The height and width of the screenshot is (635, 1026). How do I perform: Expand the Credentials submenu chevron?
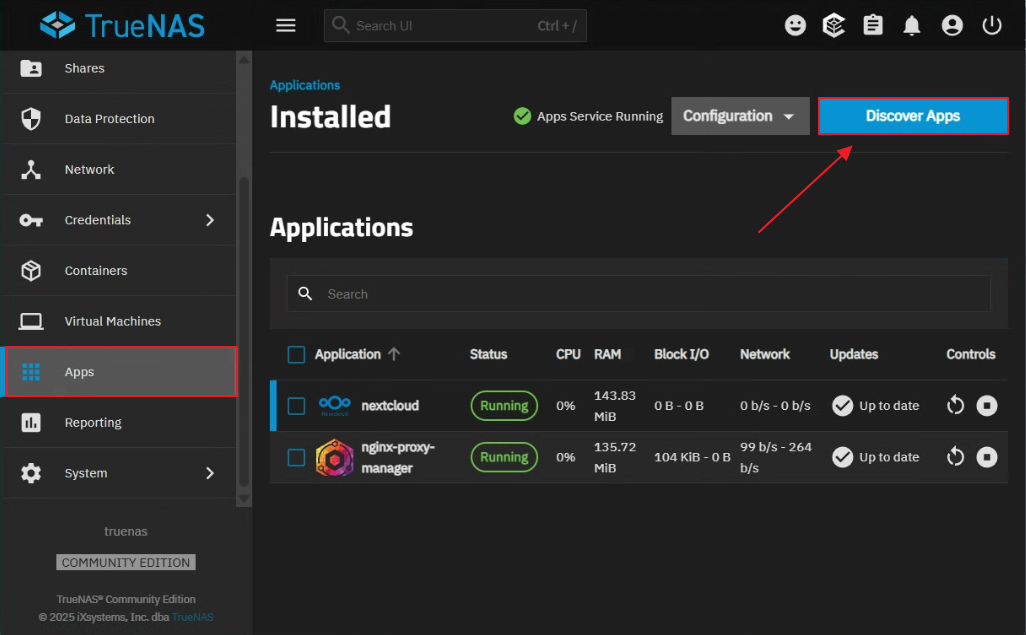pyautogui.click(x=209, y=220)
